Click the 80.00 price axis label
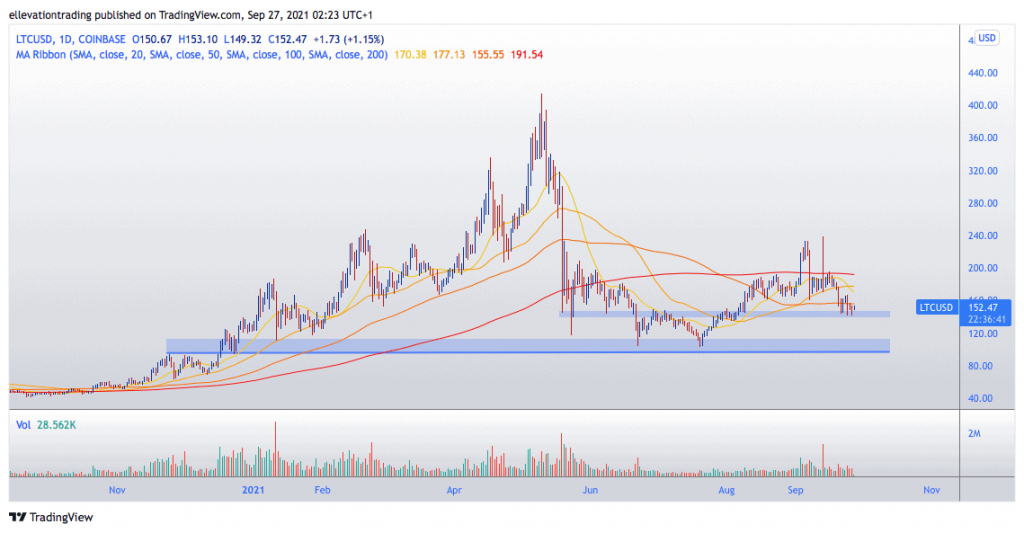 pyautogui.click(x=982, y=366)
